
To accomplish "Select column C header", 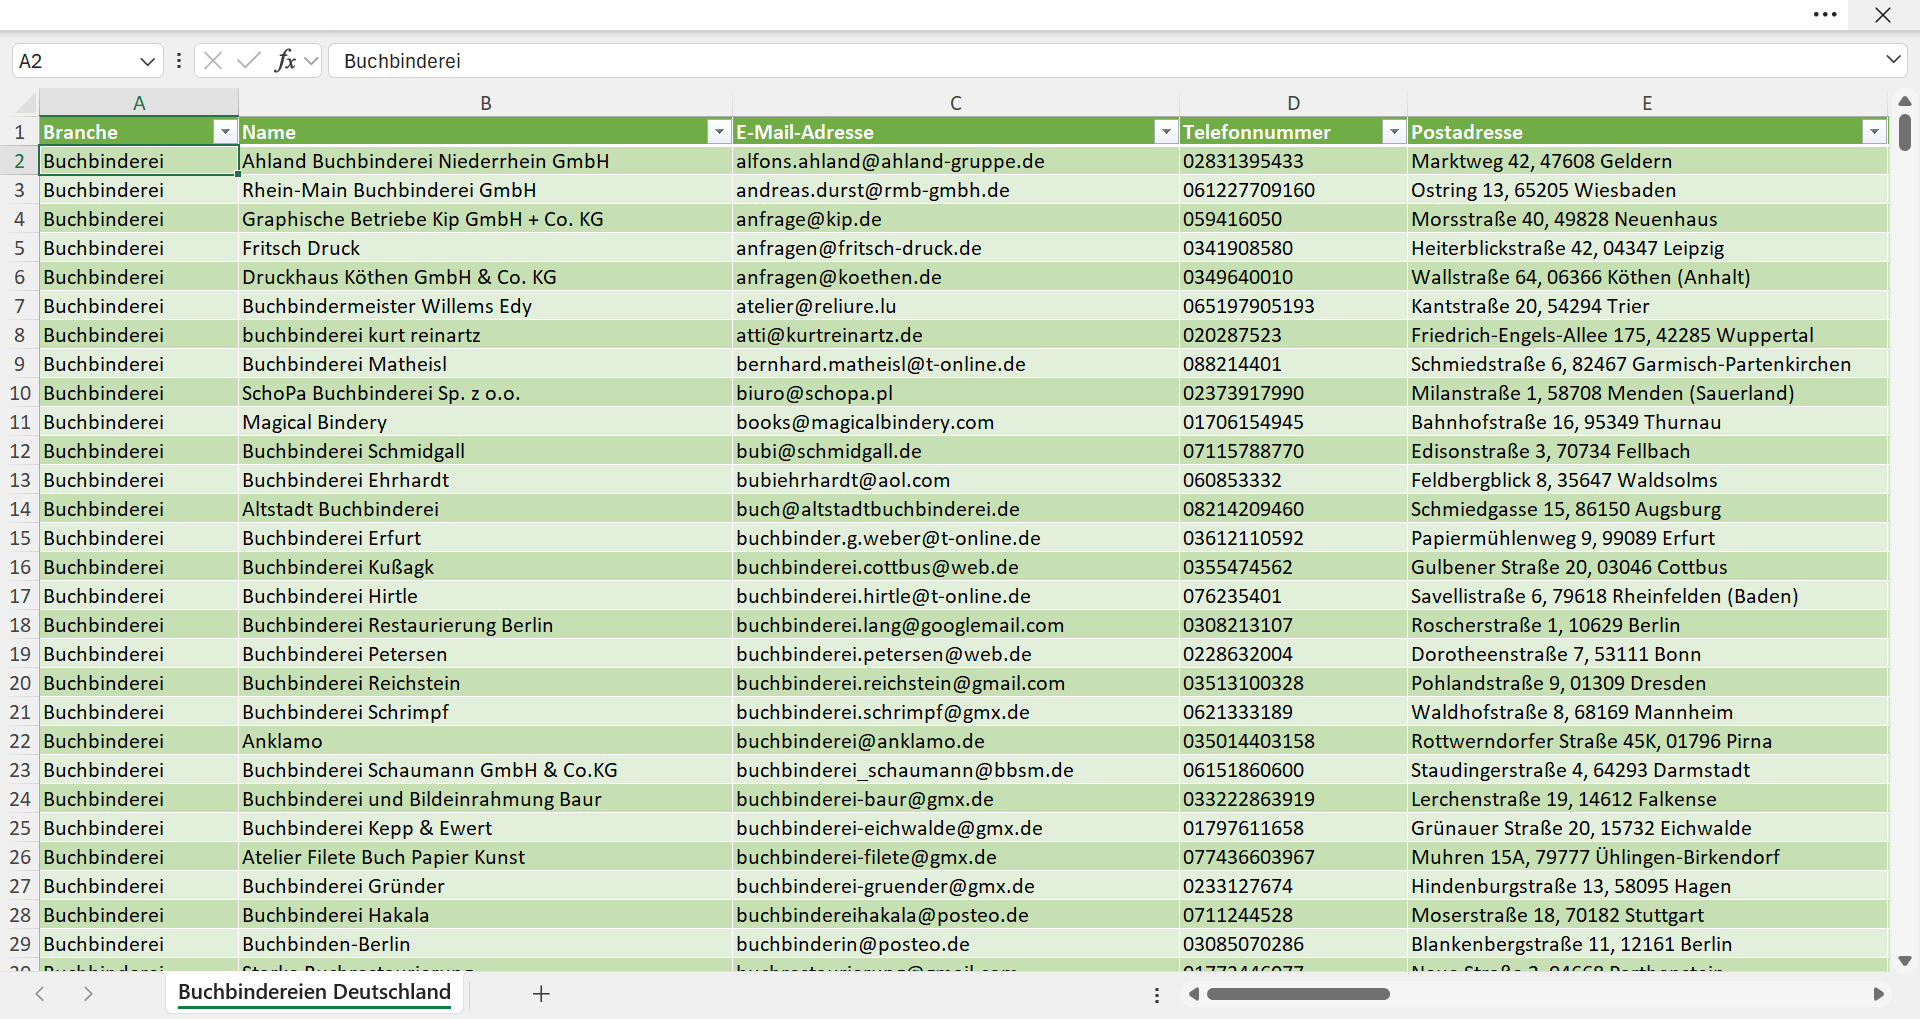I will pyautogui.click(x=956, y=103).
